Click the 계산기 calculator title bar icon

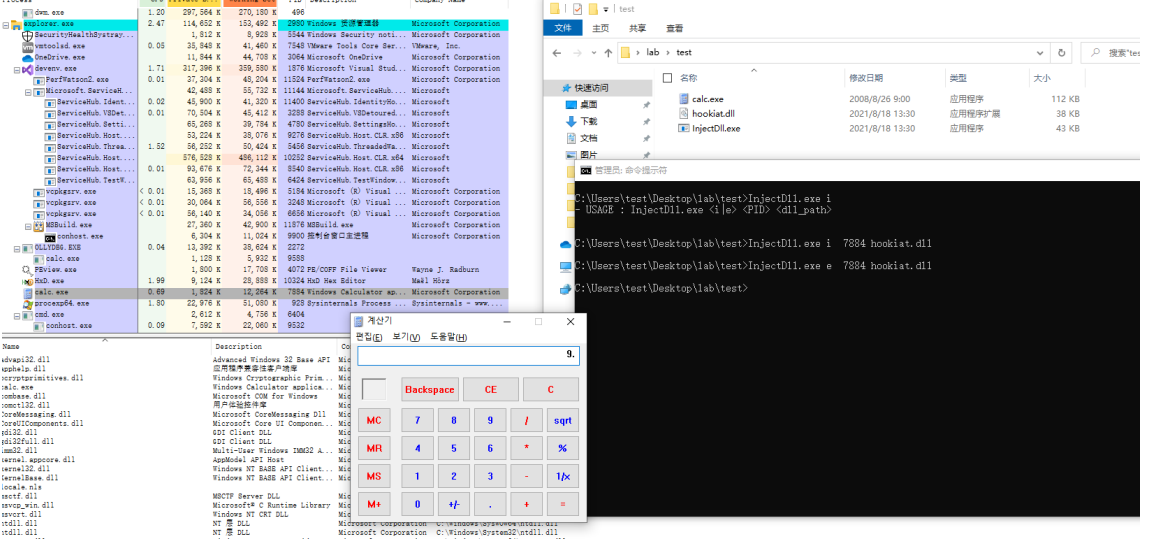pyautogui.click(x=358, y=321)
